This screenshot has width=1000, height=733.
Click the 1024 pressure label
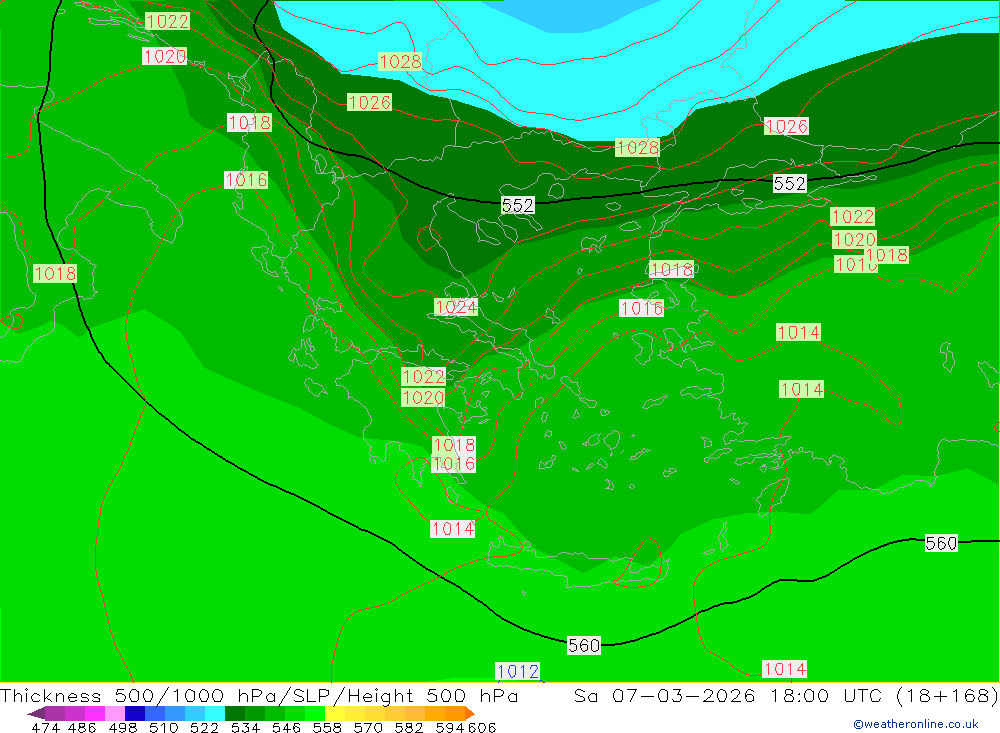coord(455,307)
